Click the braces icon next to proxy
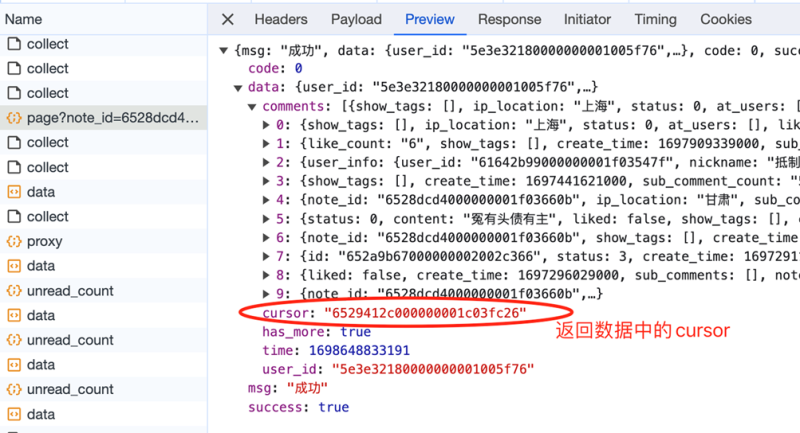Screen dimensions: 800x433 click(14, 241)
